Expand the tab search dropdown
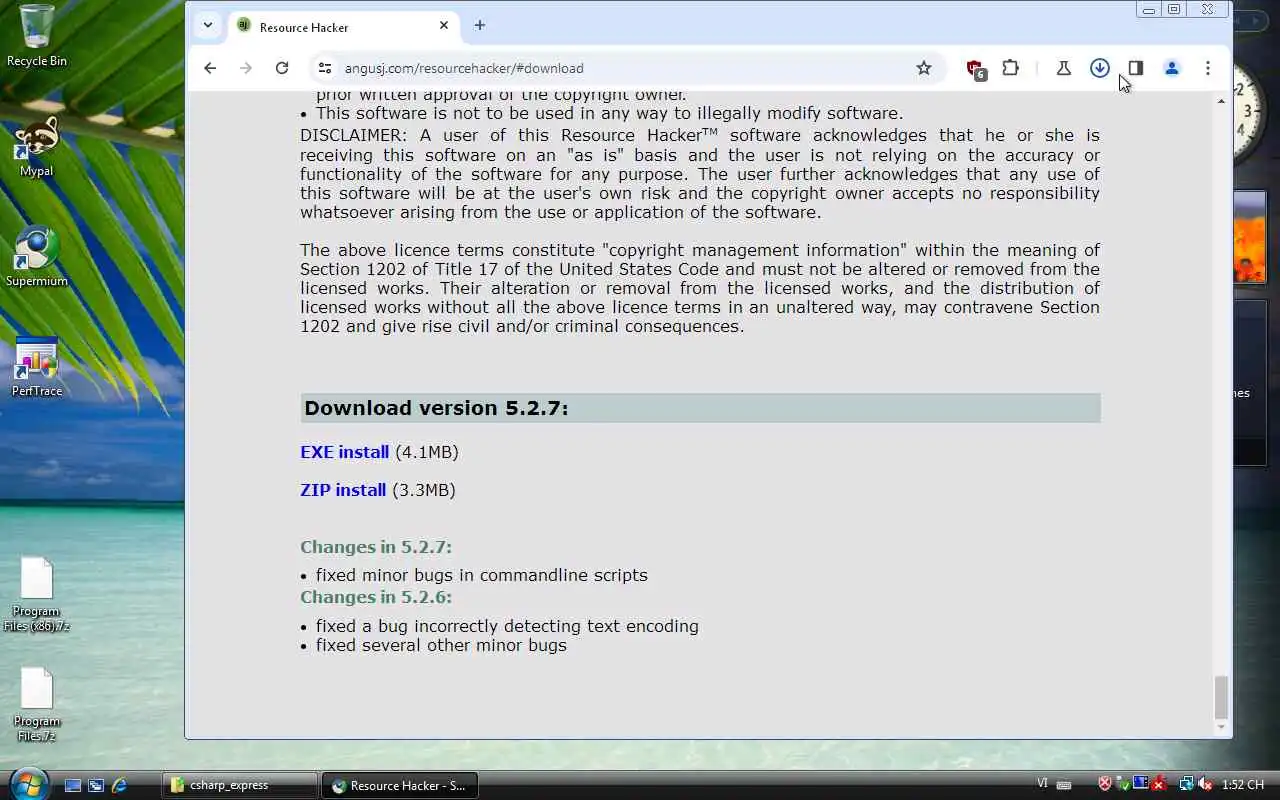This screenshot has width=1280, height=800. tap(207, 26)
